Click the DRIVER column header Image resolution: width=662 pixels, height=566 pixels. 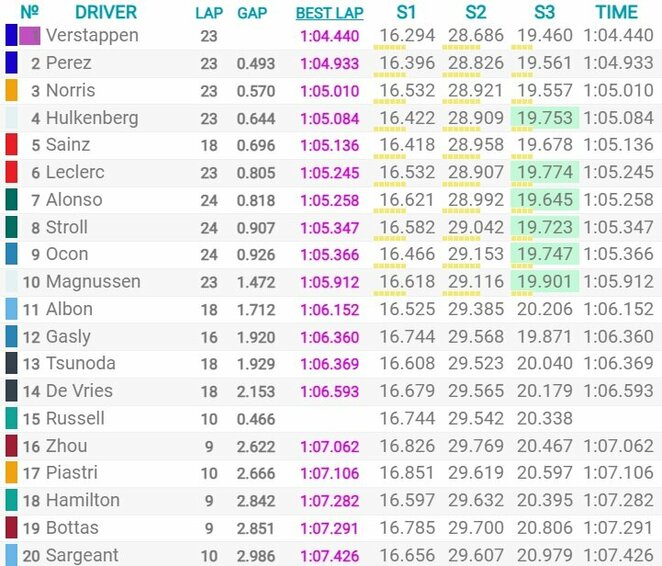coord(106,13)
